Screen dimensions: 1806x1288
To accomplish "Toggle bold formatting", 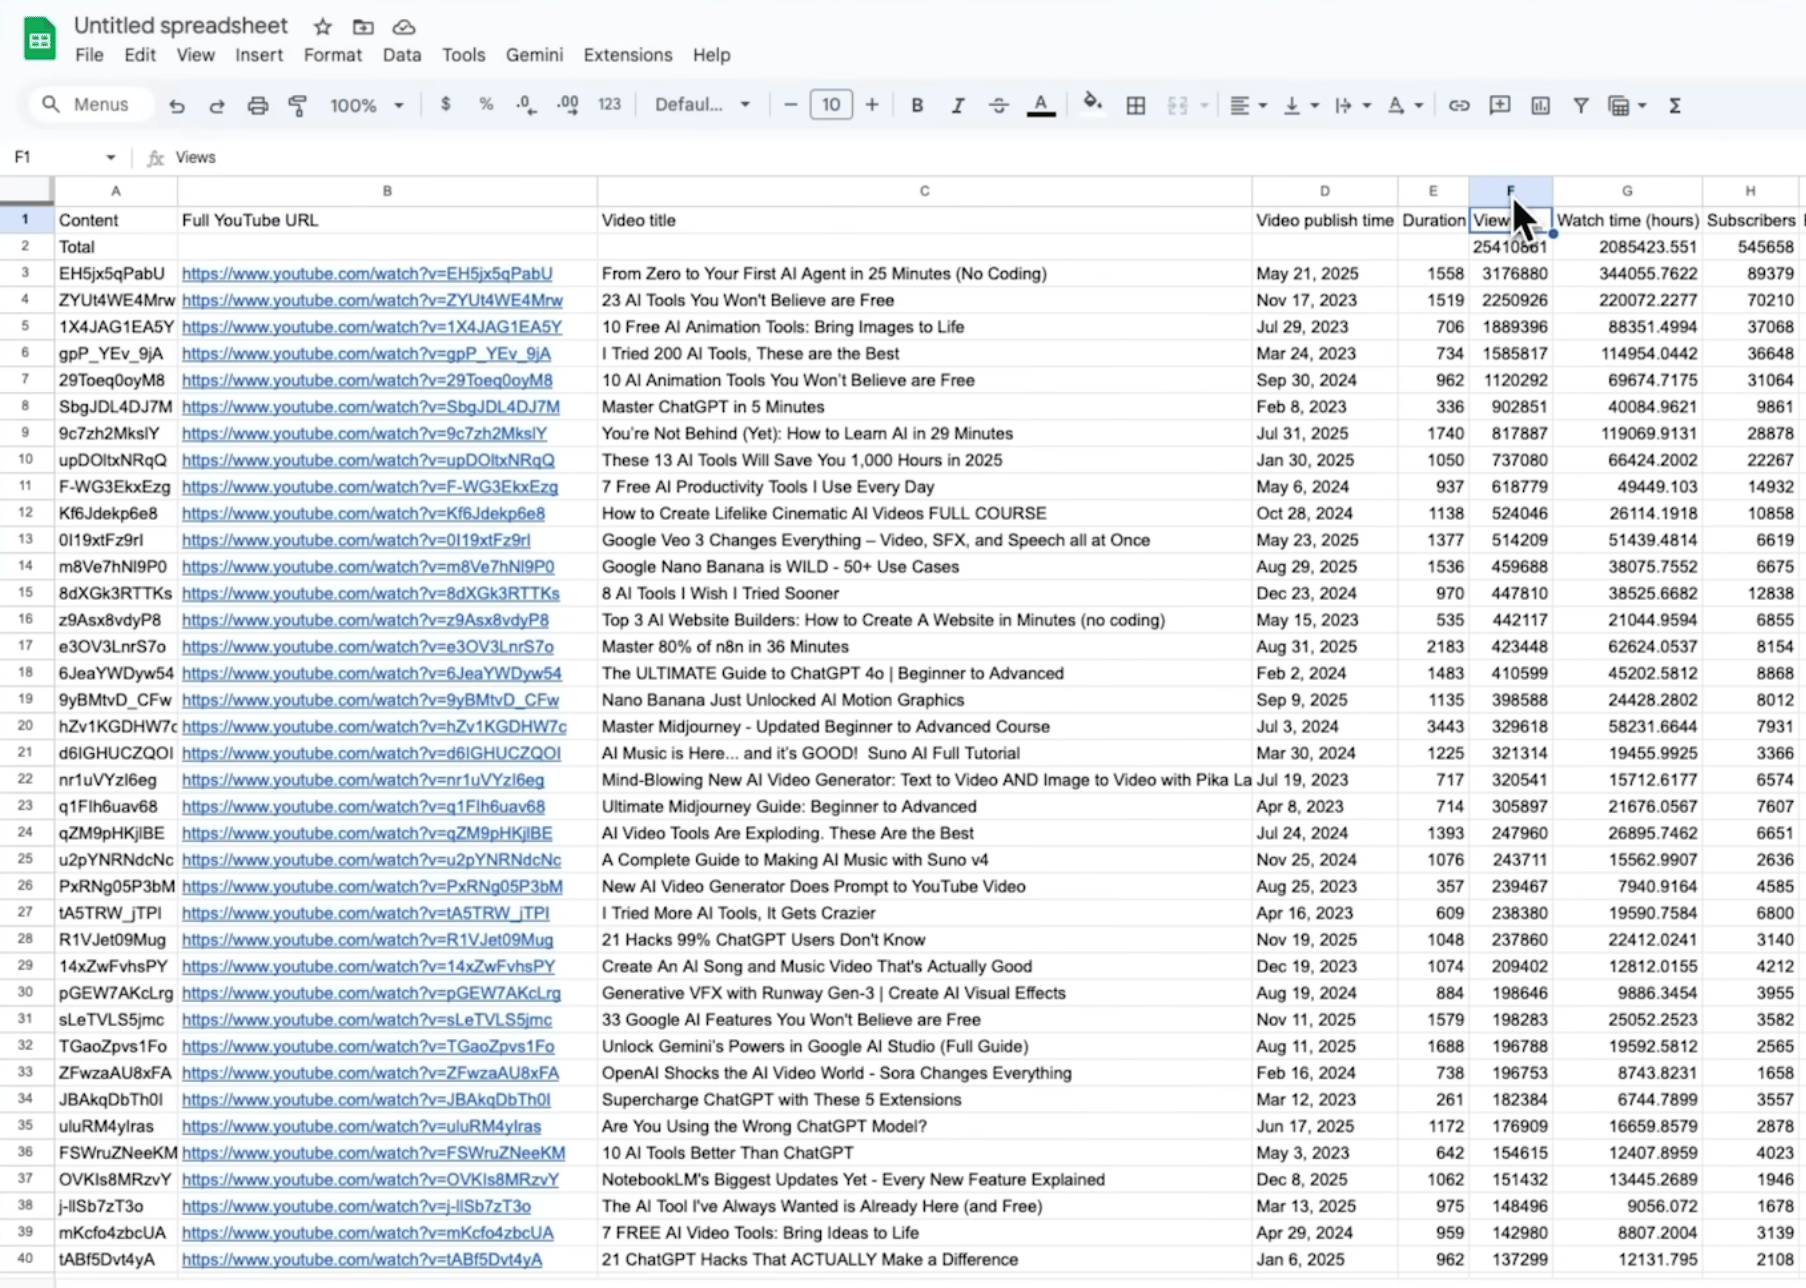I will (x=917, y=105).
